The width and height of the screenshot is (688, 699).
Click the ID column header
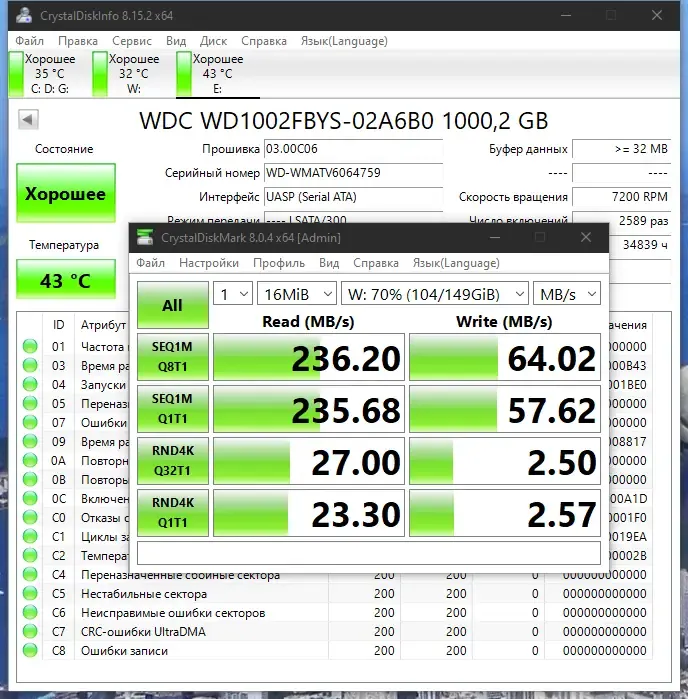tap(58, 325)
